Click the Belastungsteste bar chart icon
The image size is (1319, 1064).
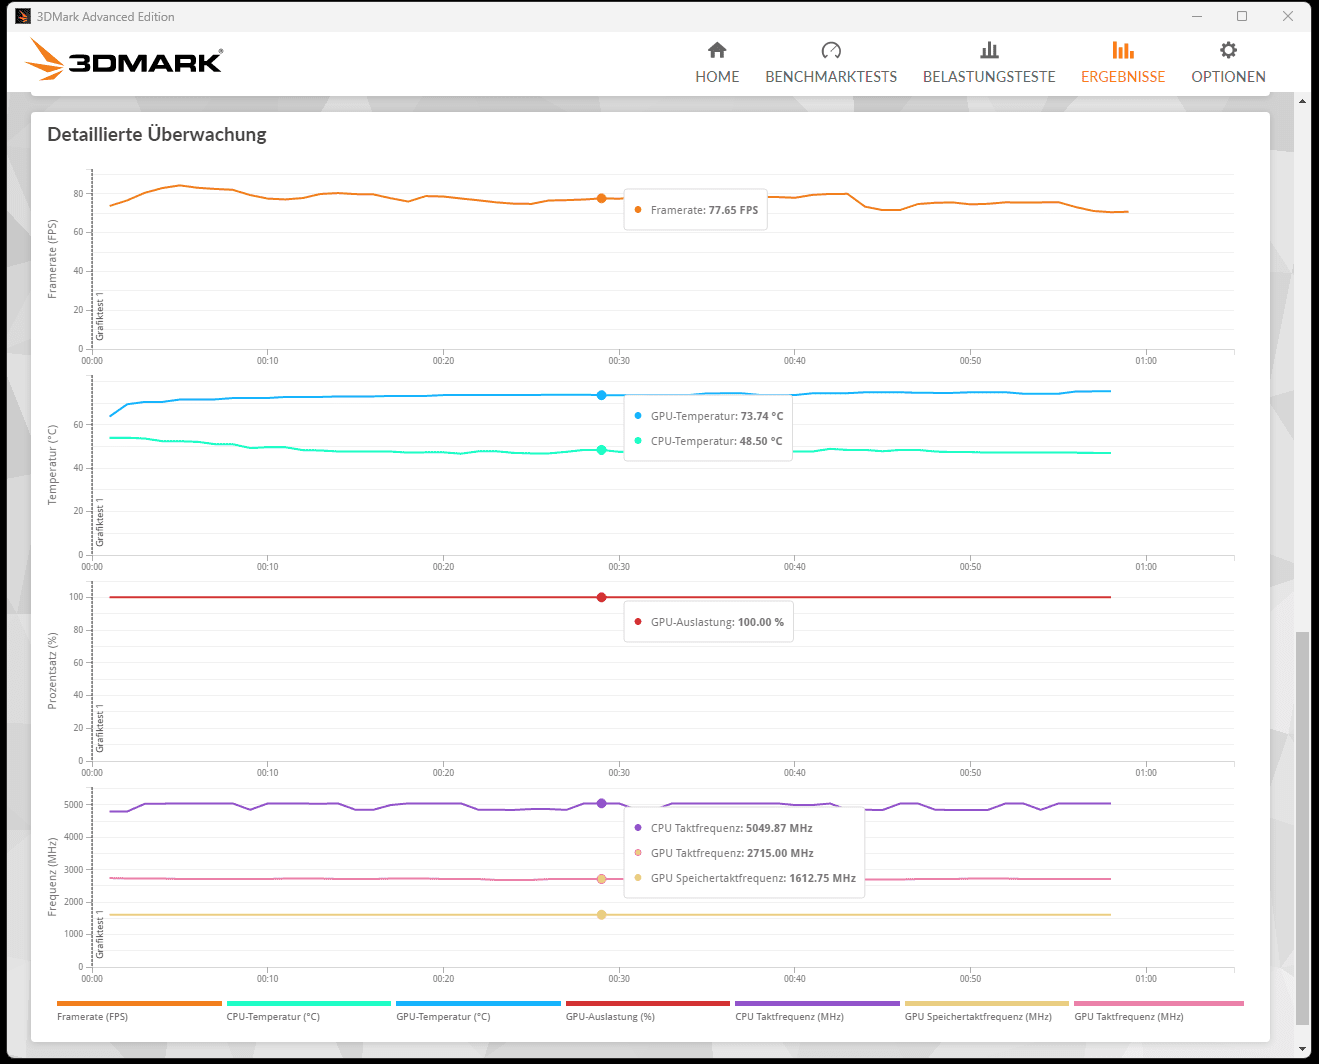coord(989,50)
